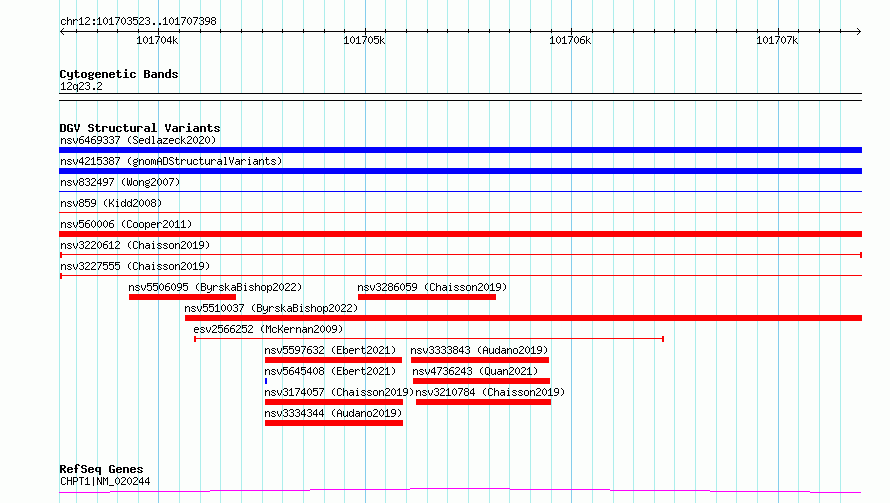Viewport: 890px width, 503px height.
Task: Open the DGV Structural Variants track heading
Action: pyautogui.click(x=140, y=128)
